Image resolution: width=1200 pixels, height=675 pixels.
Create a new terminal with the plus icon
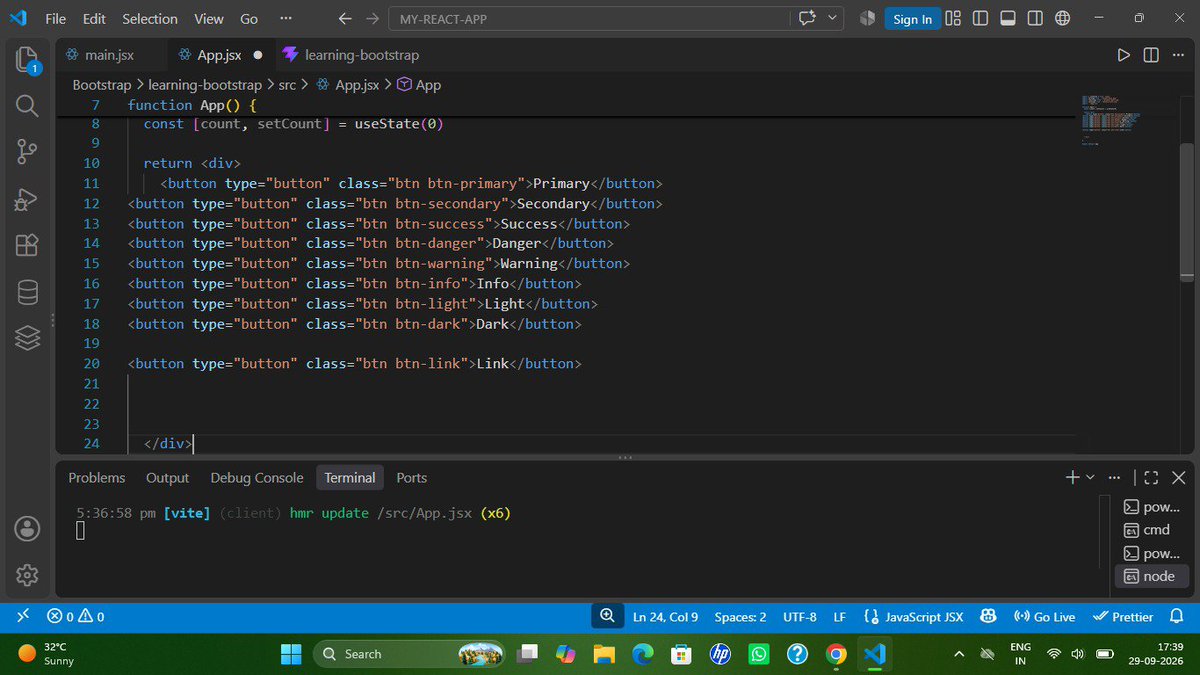[1073, 478]
